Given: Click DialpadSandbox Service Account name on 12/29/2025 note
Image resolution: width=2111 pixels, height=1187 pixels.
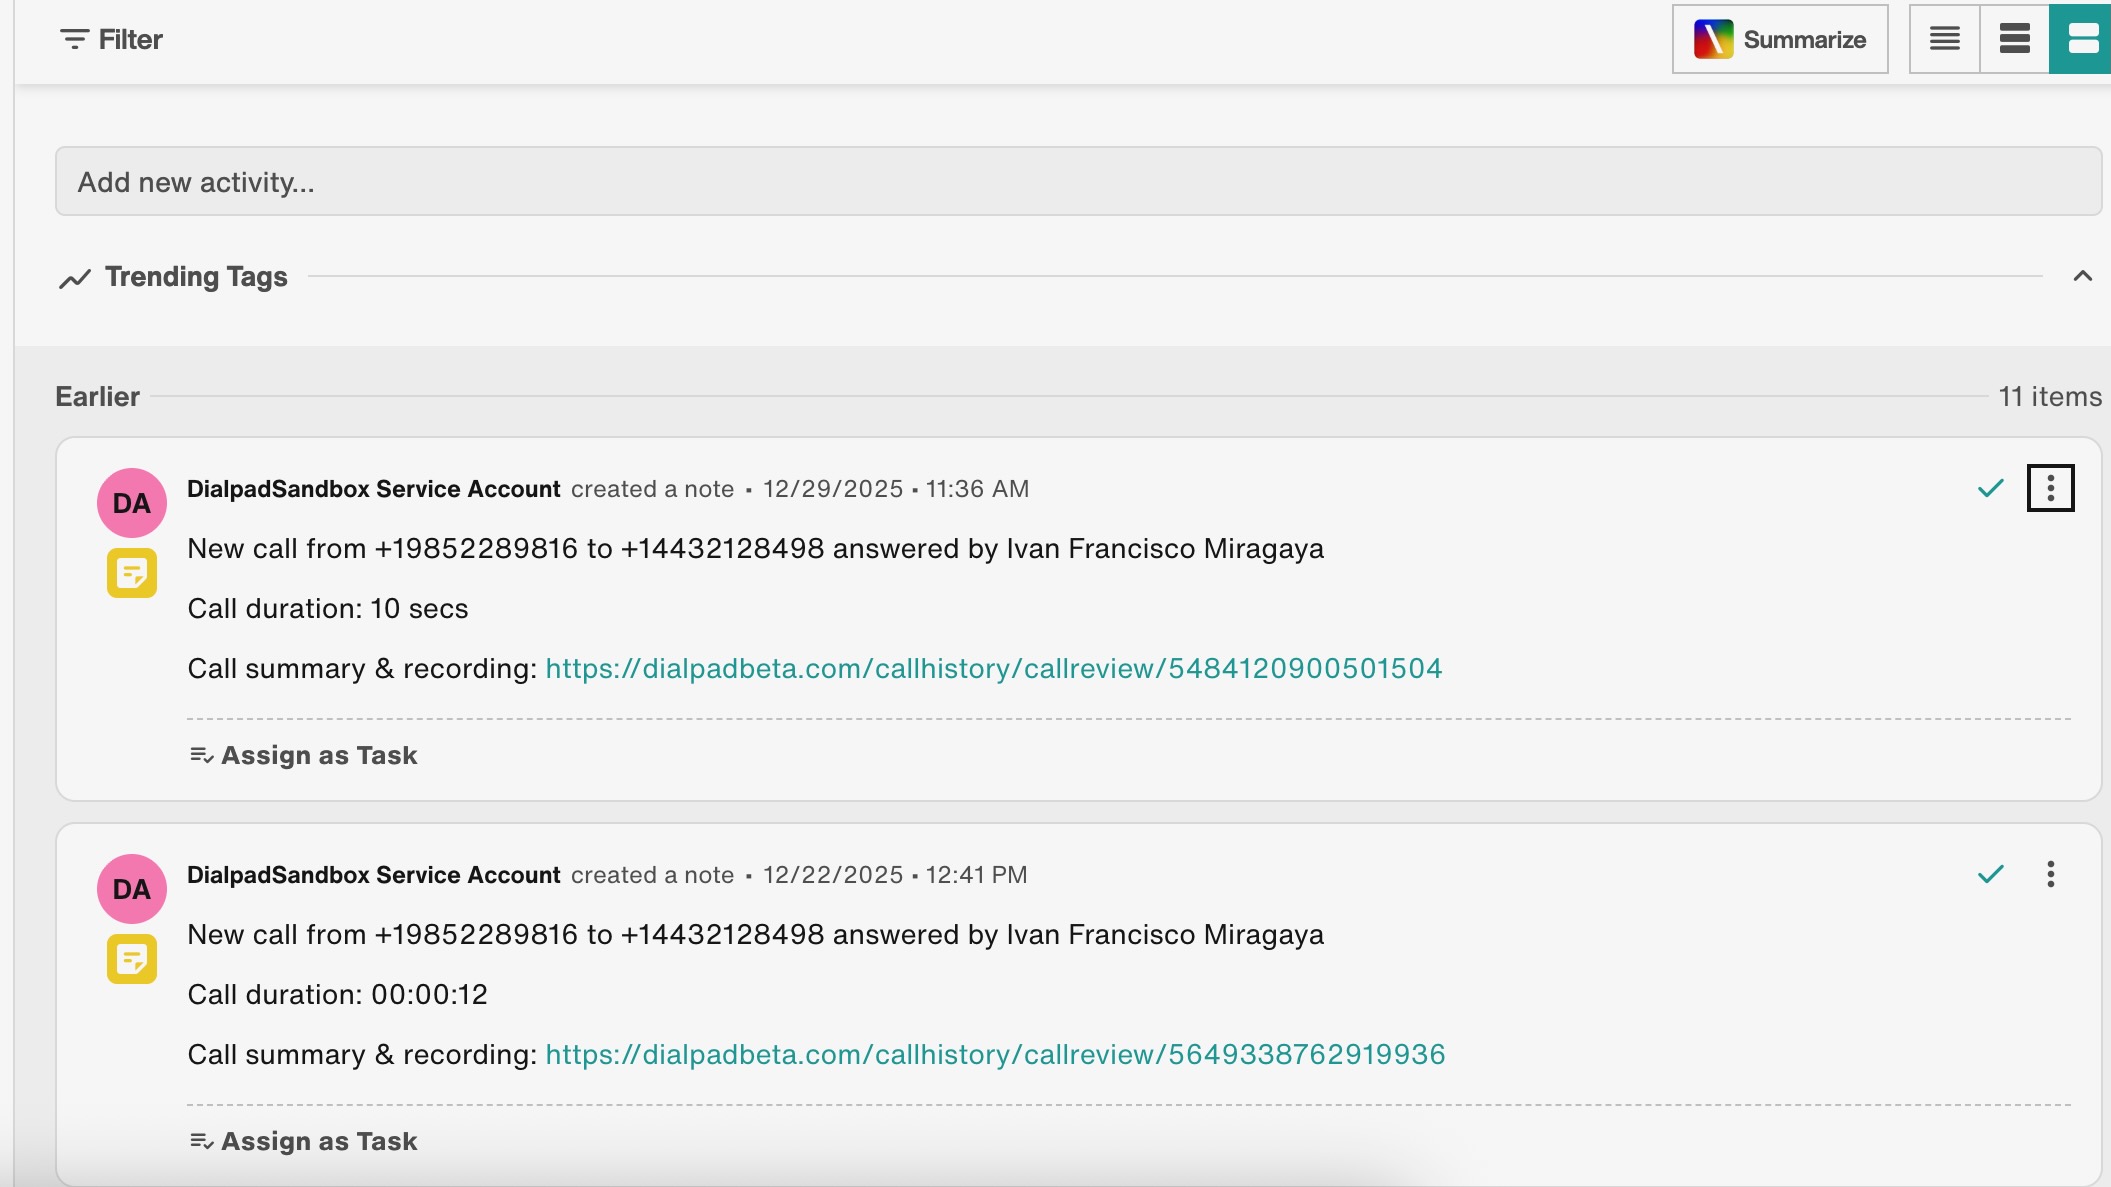Looking at the screenshot, I should click(374, 489).
